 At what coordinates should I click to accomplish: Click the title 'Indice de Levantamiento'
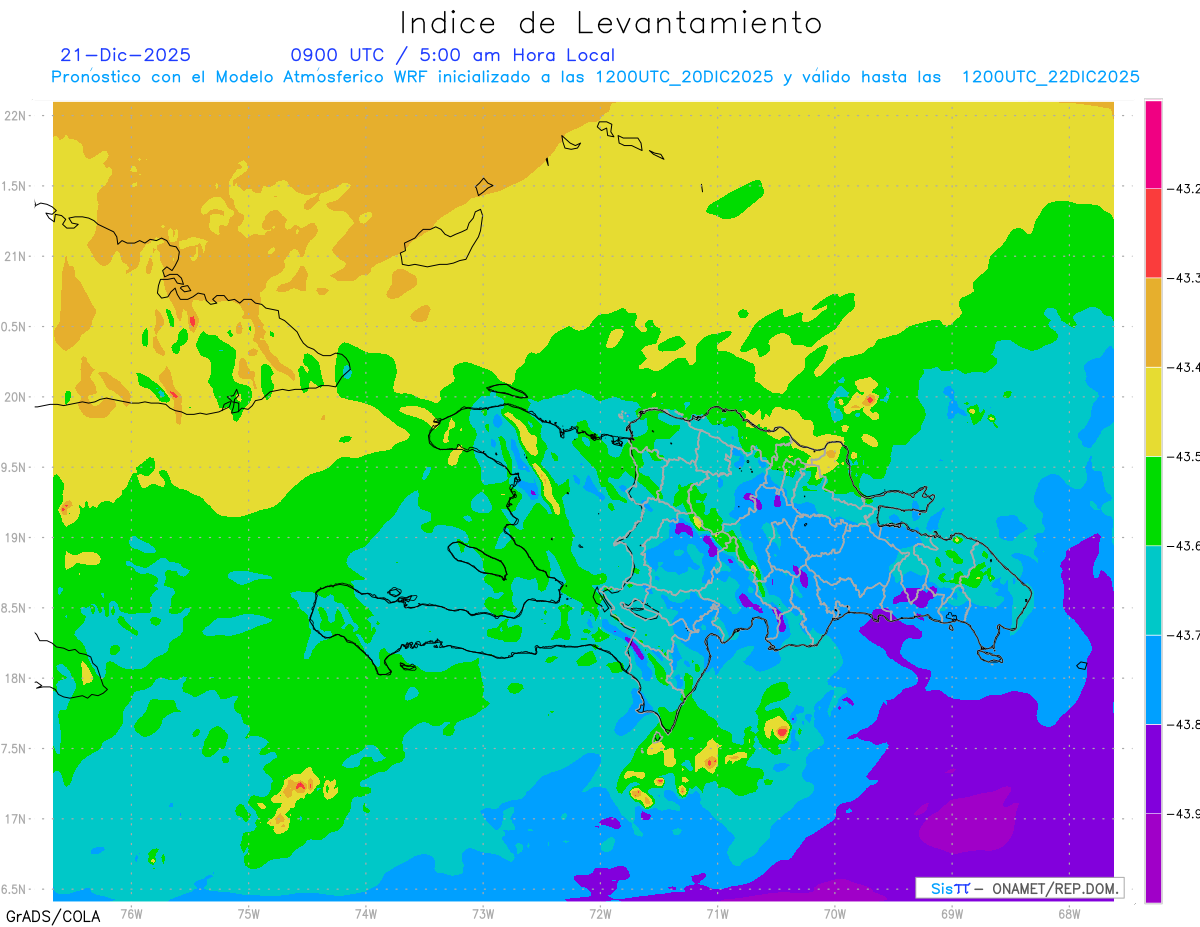click(x=611, y=23)
